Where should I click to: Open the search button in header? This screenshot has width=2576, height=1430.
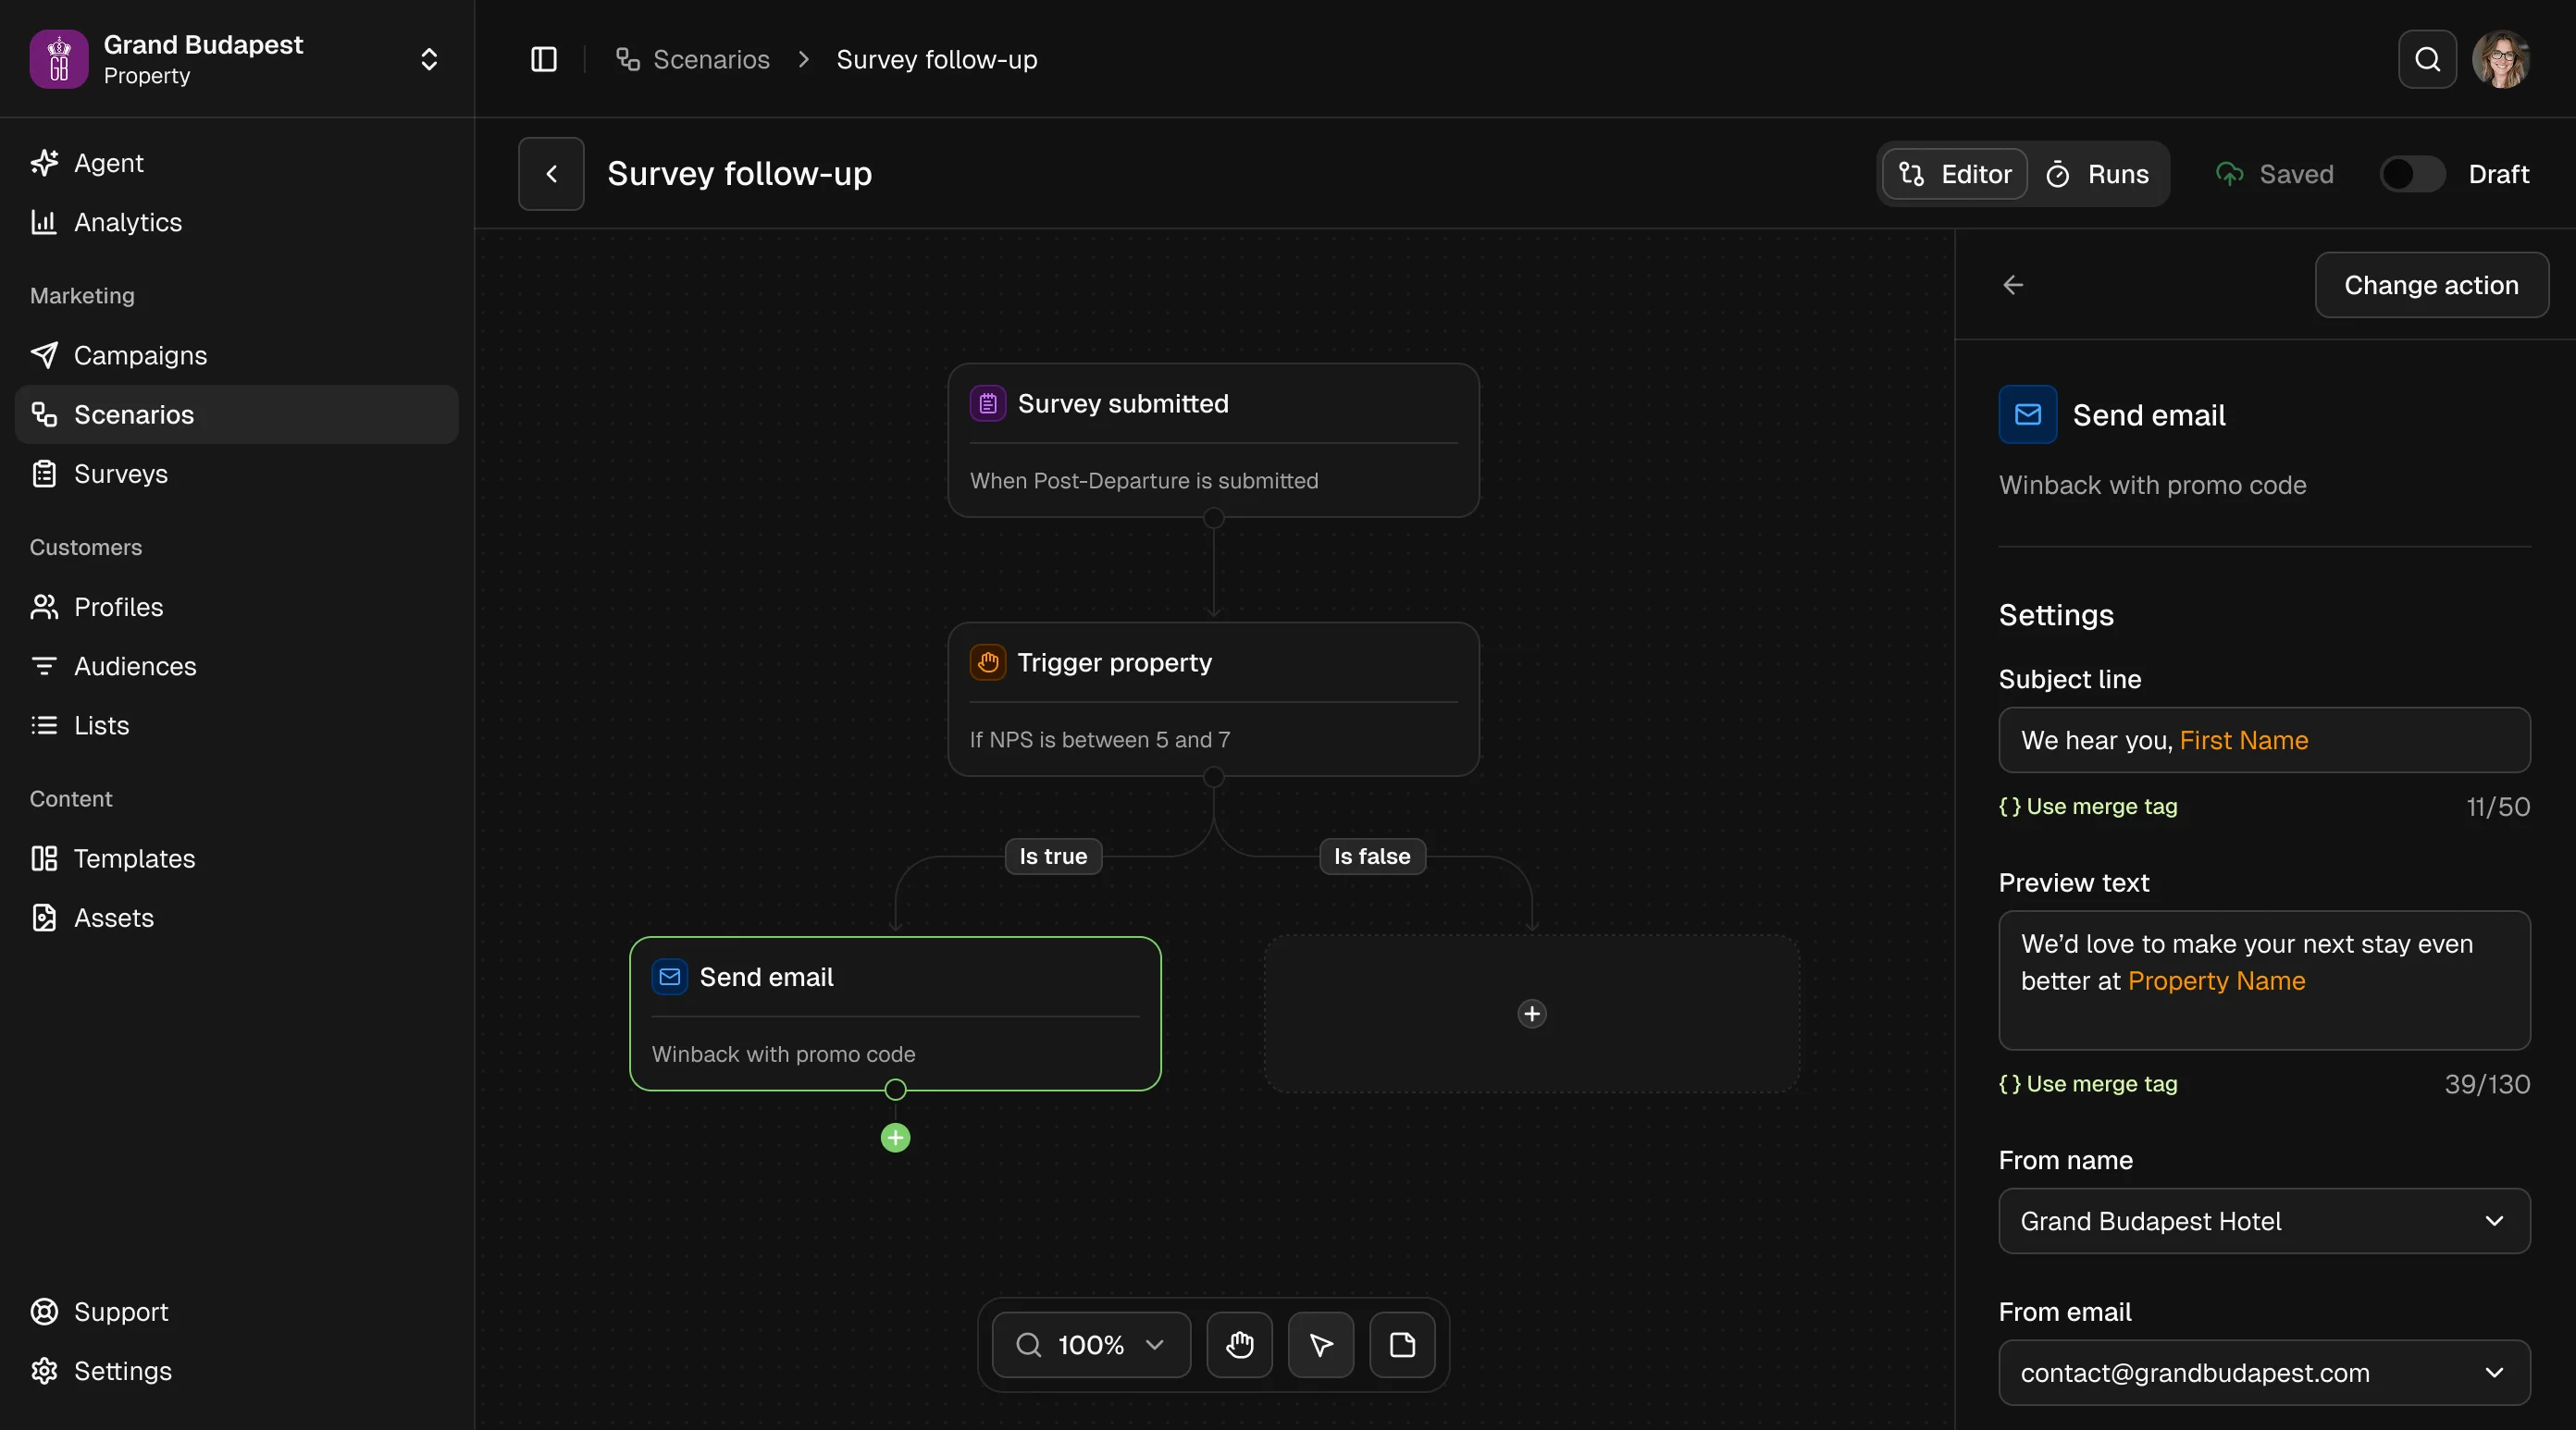click(2427, 59)
